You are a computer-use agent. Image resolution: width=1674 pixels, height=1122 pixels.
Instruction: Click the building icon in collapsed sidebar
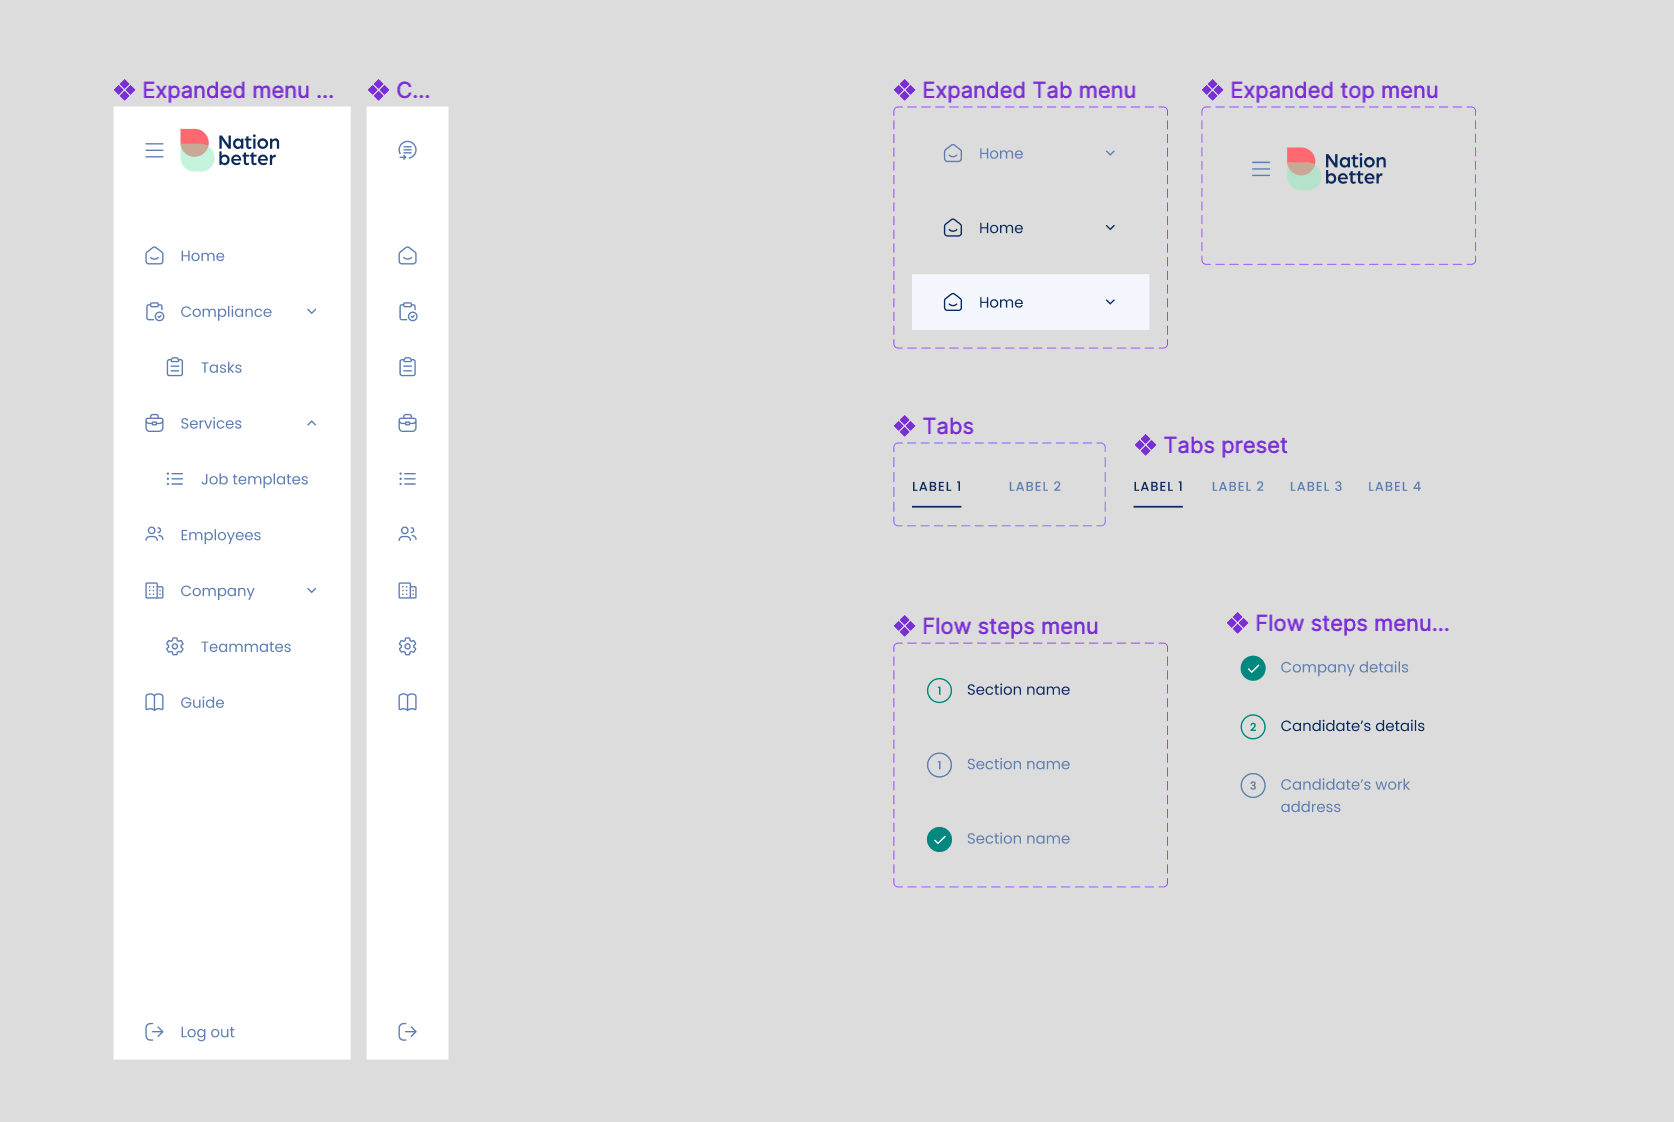click(x=407, y=591)
